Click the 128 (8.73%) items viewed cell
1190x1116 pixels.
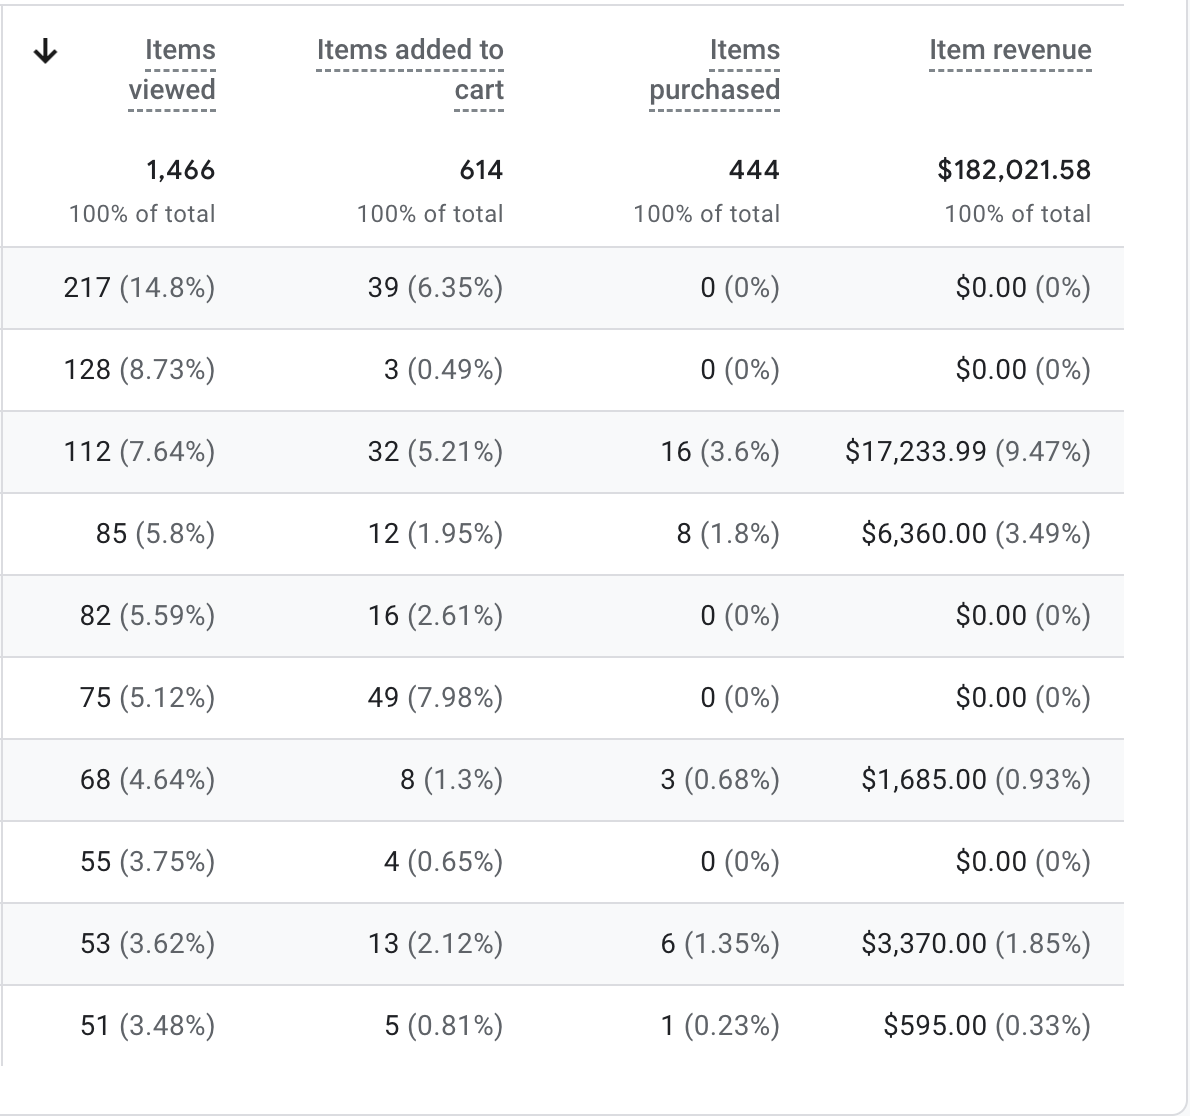pyautogui.click(x=139, y=370)
